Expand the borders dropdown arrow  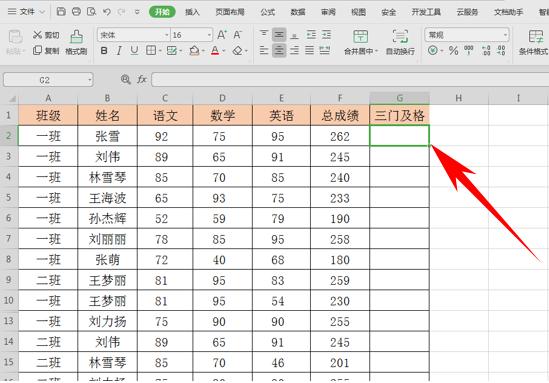pyautogui.click(x=160, y=51)
